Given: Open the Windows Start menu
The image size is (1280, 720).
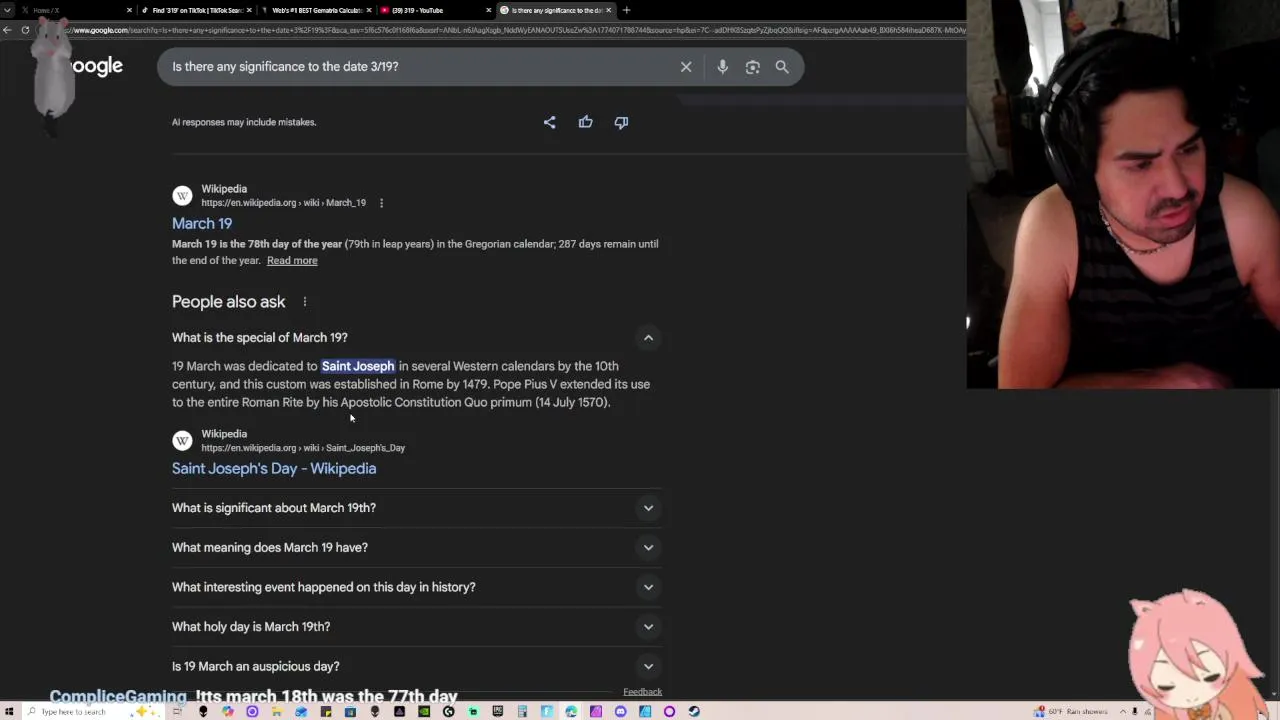Looking at the screenshot, I should point(9,712).
